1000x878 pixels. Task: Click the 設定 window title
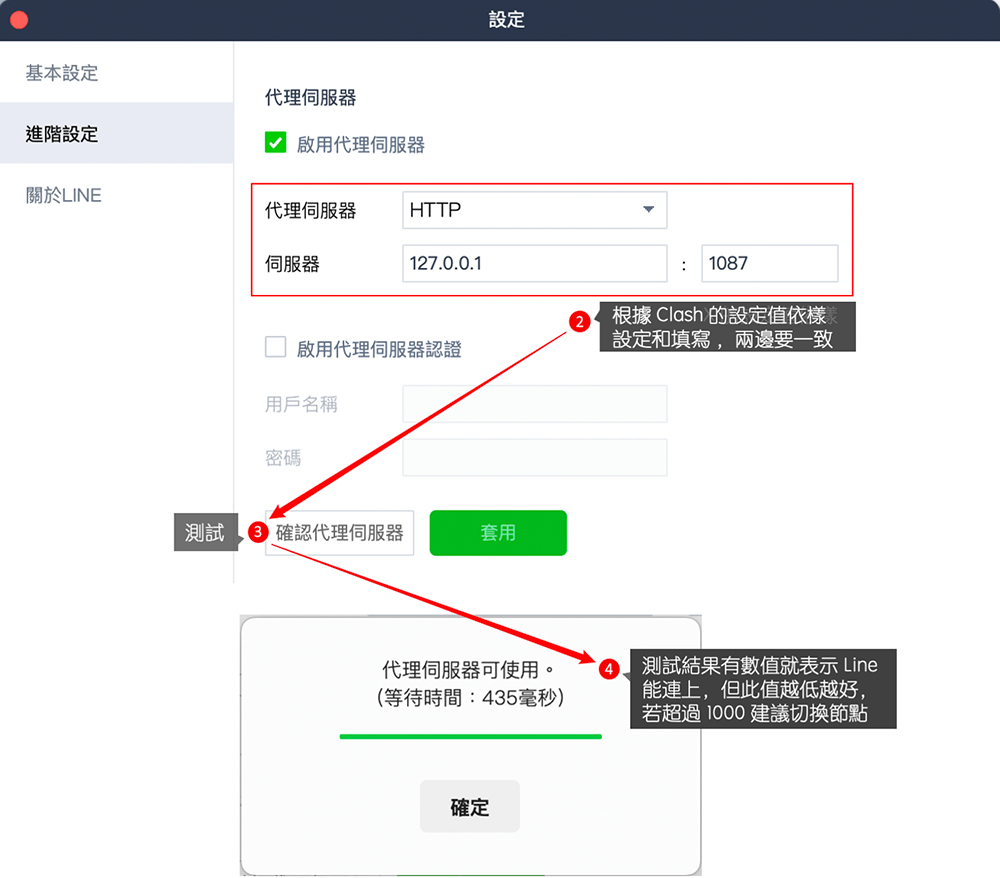pos(506,20)
